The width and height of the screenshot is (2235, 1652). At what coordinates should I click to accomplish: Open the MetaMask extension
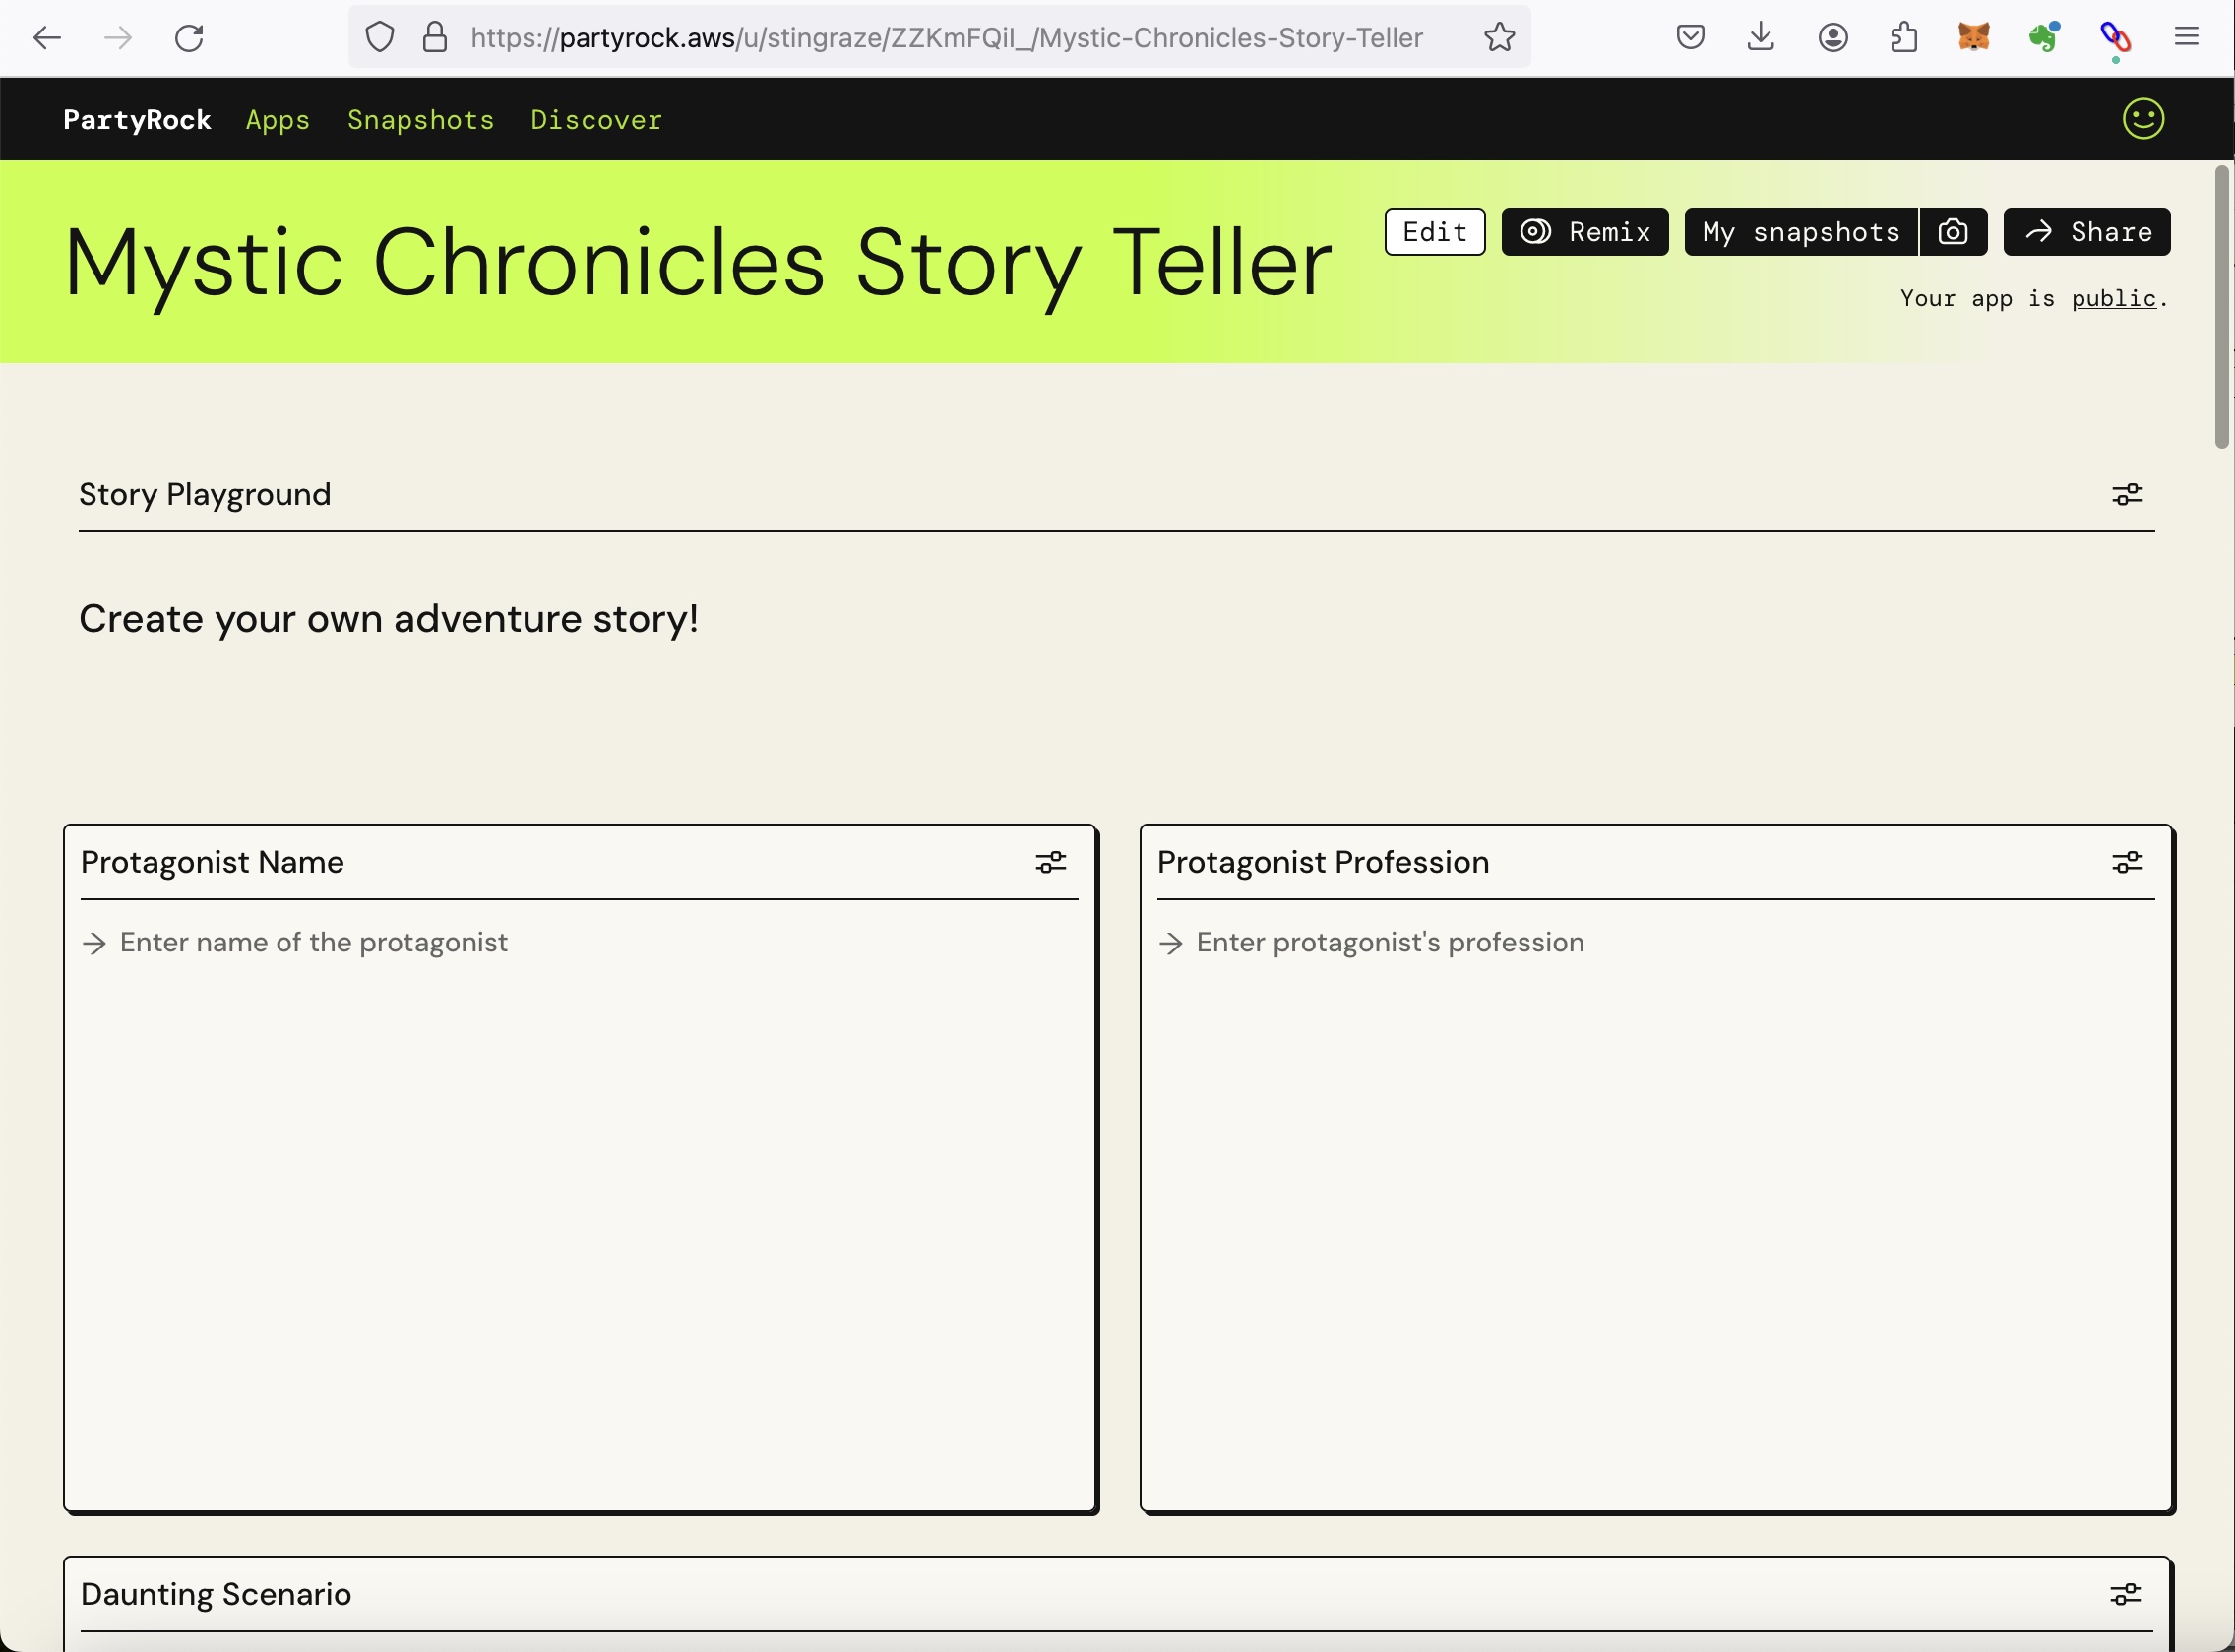click(1973, 37)
